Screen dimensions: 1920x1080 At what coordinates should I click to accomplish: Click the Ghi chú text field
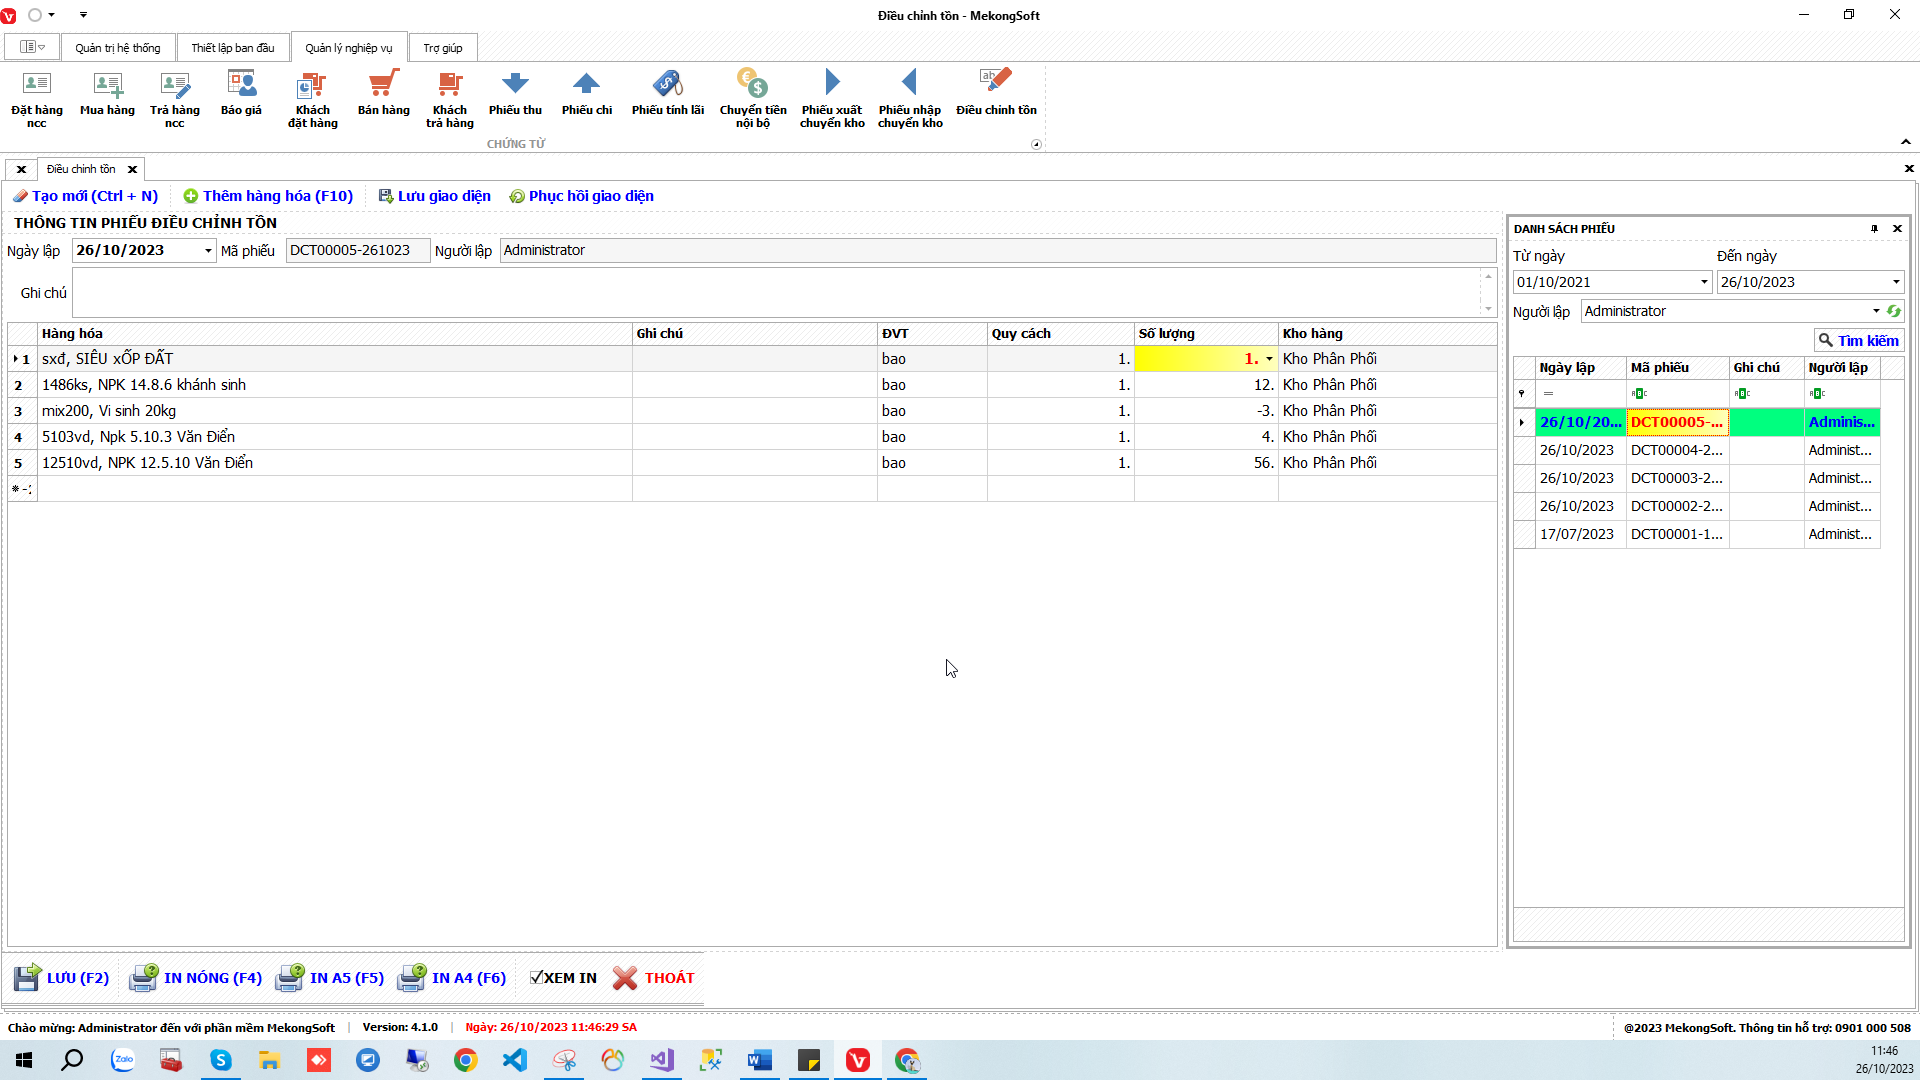[x=775, y=293]
